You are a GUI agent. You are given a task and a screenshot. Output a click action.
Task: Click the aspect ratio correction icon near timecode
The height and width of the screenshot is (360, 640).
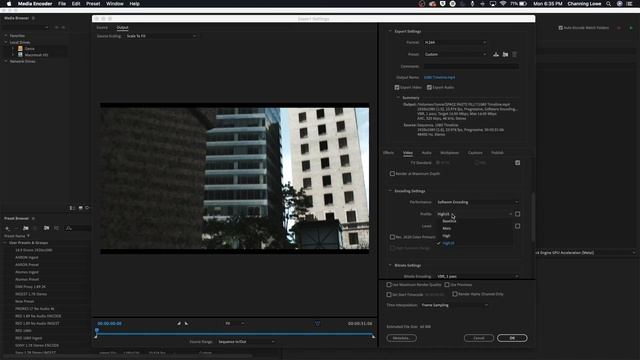[x=317, y=324]
